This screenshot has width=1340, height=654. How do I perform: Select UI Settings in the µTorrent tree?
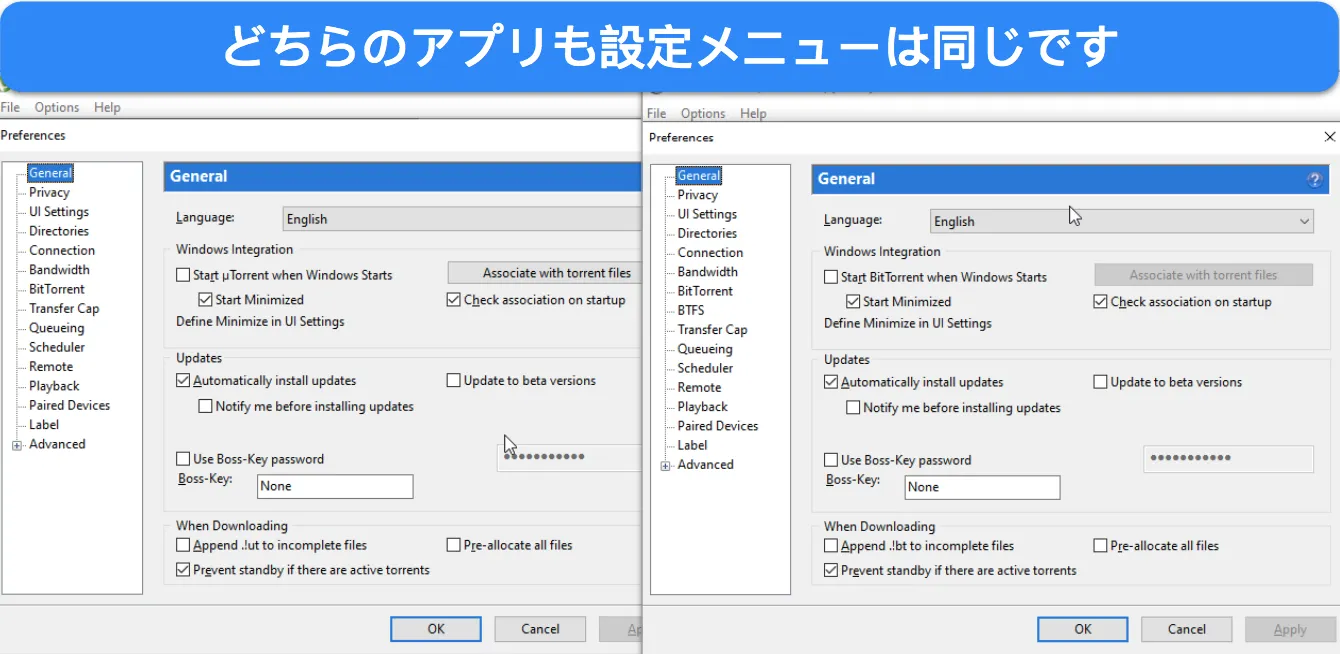pos(59,212)
